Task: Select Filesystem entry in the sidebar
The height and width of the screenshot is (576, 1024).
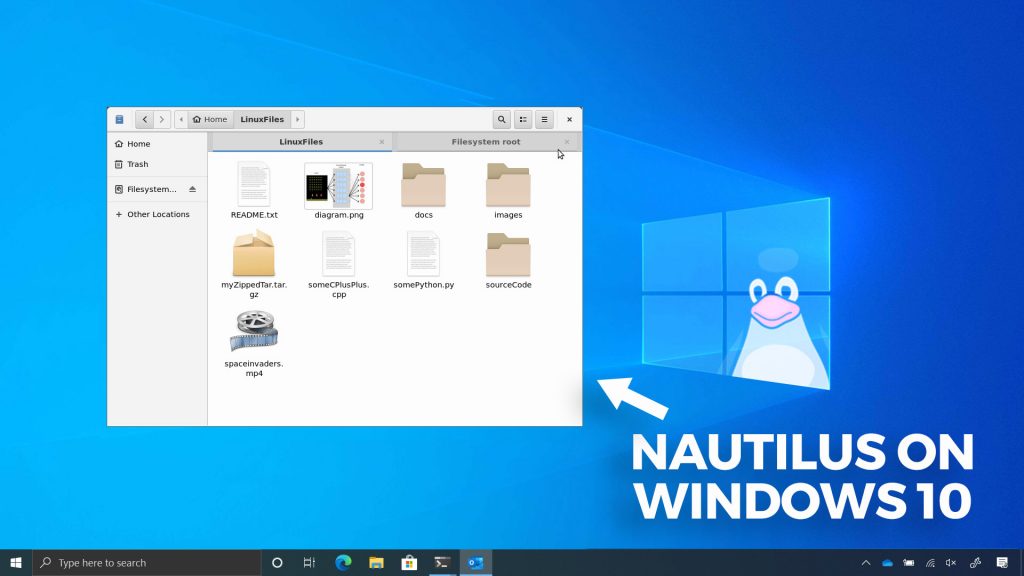Action: coord(152,189)
